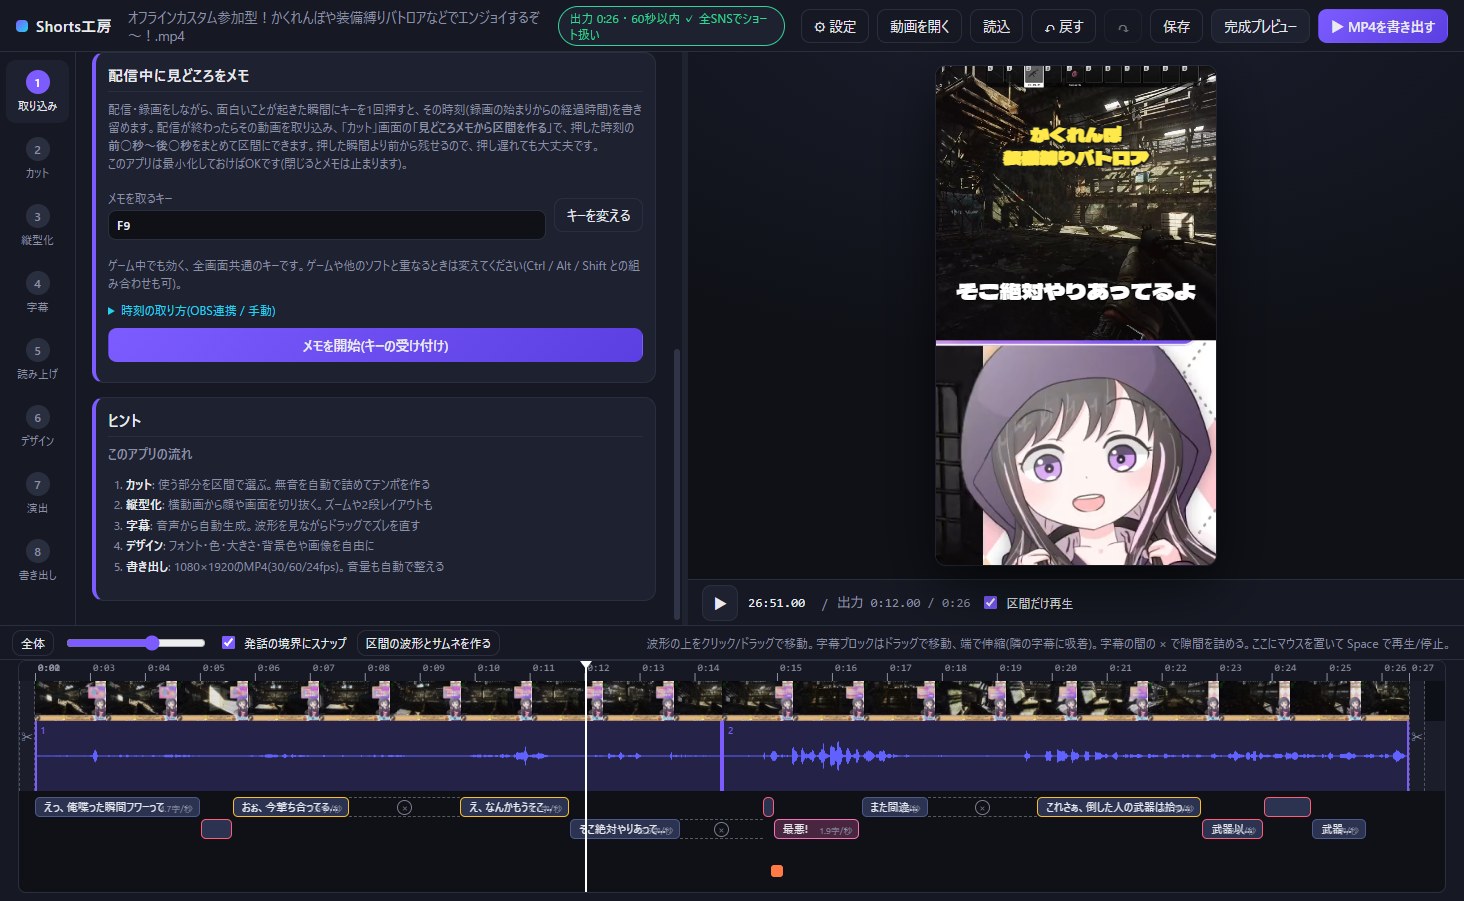This screenshot has height=901, width=1464.
Task: Click MP4を書き出す export button
Action: [x=1383, y=27]
